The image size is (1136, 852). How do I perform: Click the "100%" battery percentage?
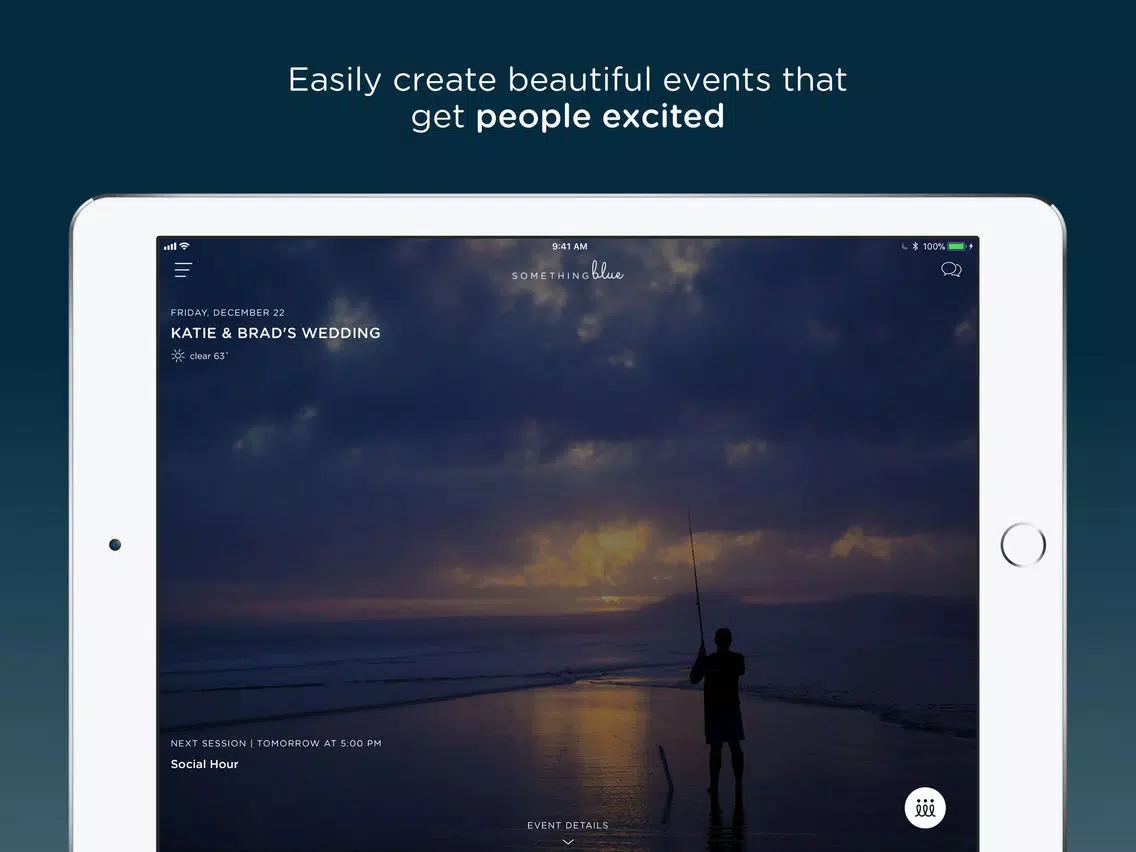click(x=934, y=246)
